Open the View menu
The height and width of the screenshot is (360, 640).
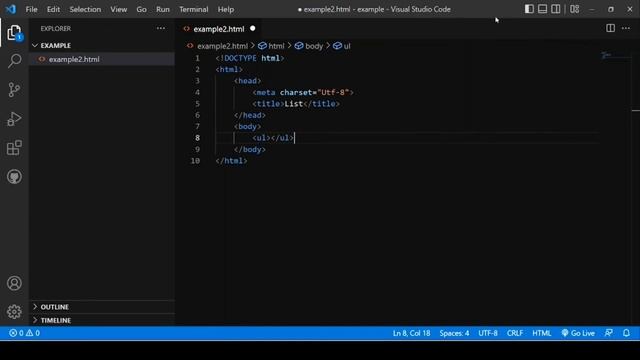click(118, 9)
